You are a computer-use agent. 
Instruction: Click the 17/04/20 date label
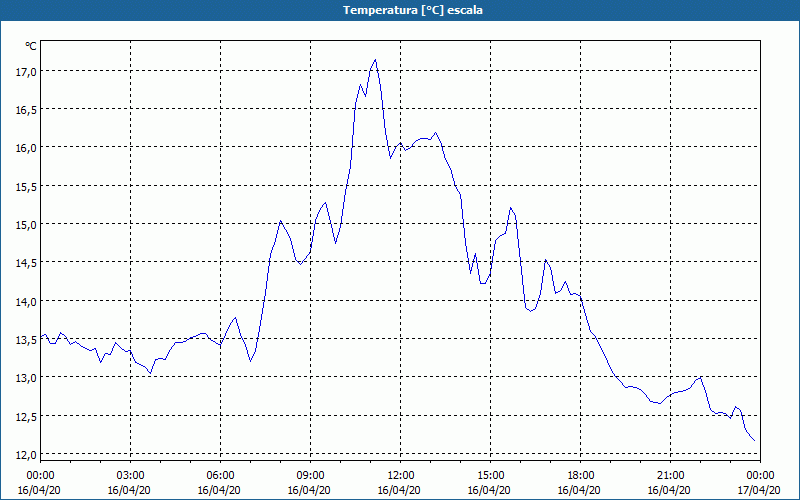pos(759,490)
